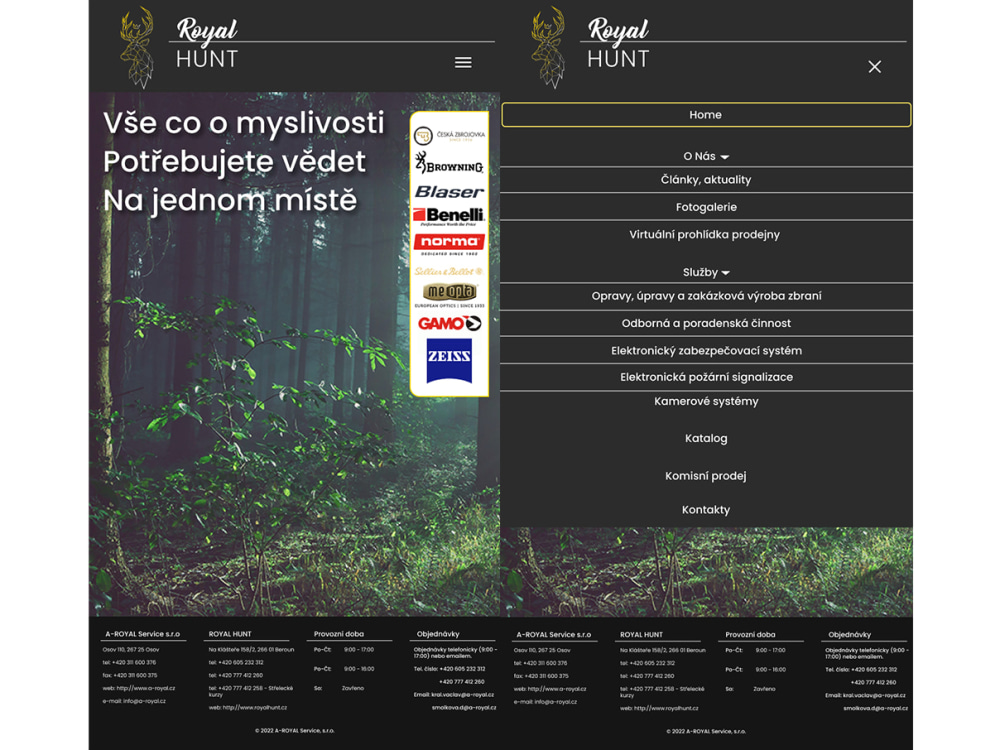The height and width of the screenshot is (750, 1000).
Task: Open Články, aktuality menu item
Action: tap(706, 180)
